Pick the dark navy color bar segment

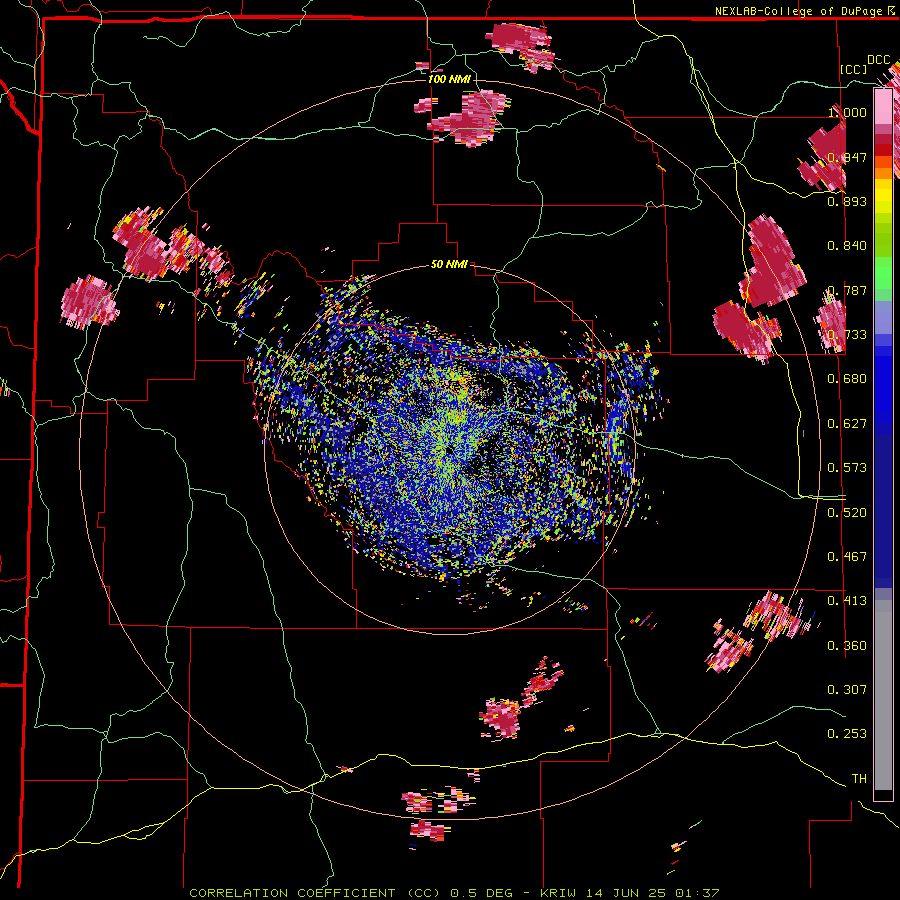(883, 505)
